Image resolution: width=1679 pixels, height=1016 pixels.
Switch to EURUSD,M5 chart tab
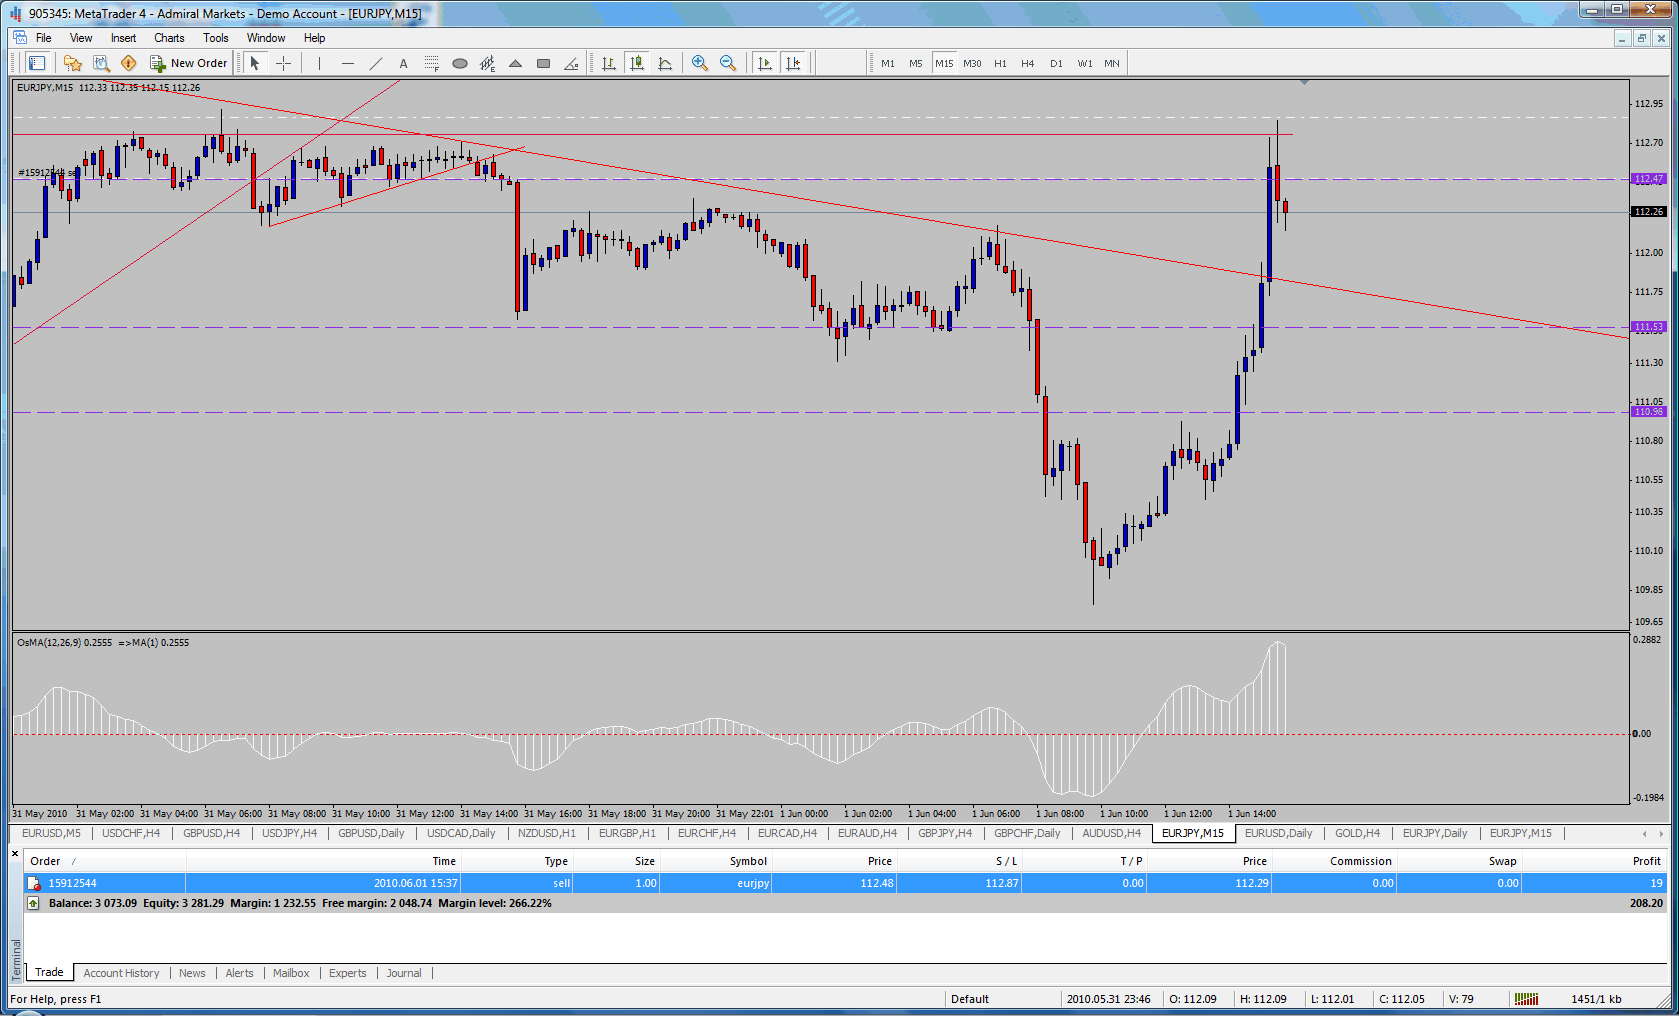point(51,833)
